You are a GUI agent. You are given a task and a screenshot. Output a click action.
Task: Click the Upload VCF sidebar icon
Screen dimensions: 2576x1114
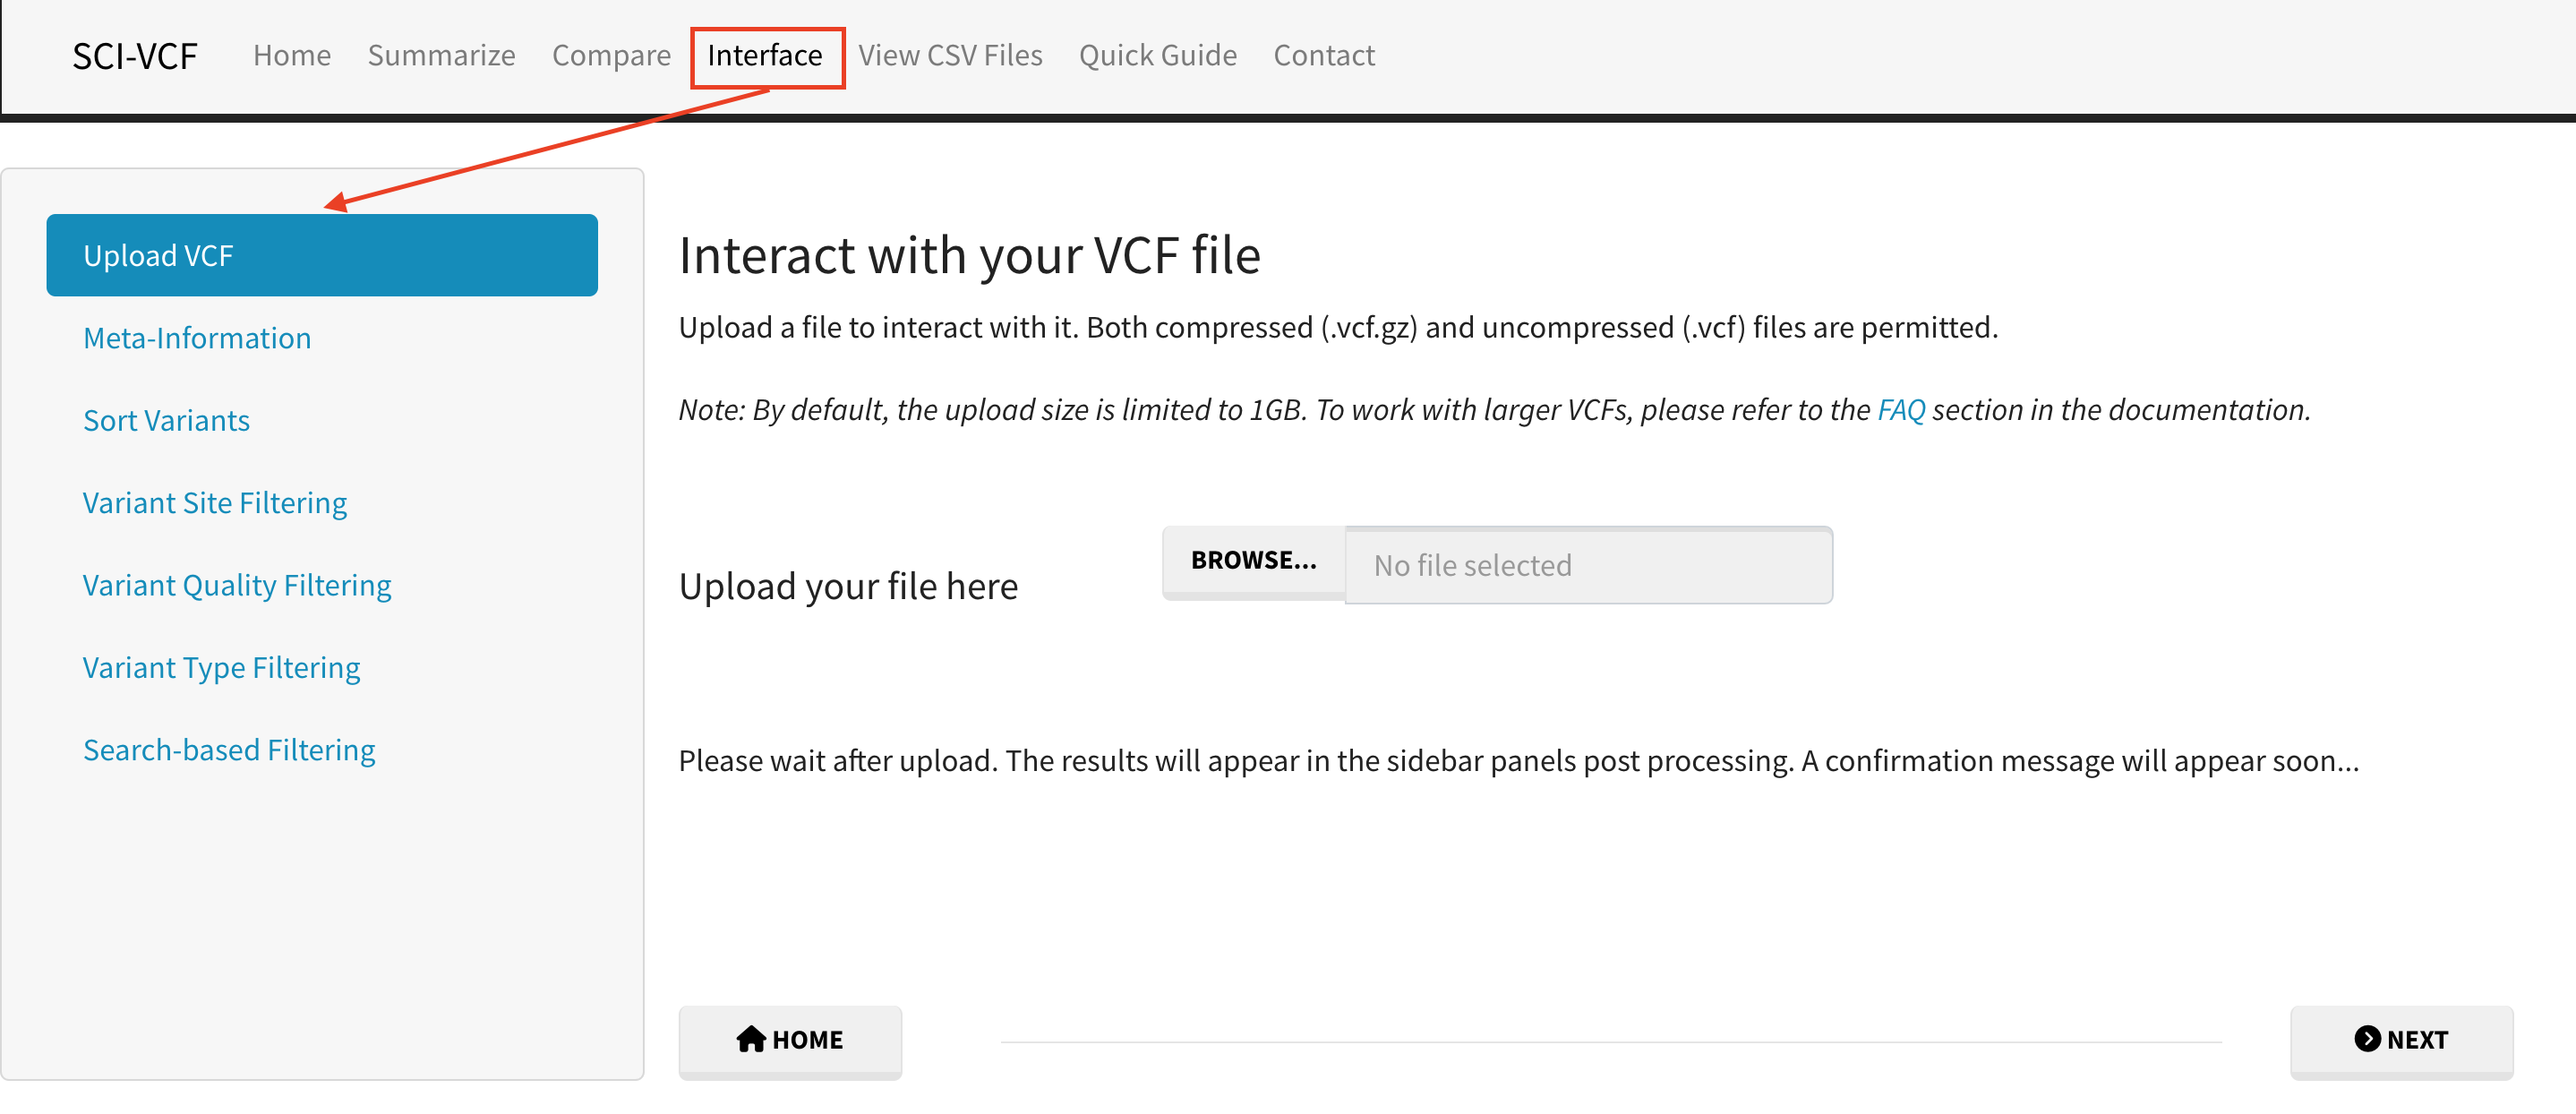pyautogui.click(x=322, y=254)
